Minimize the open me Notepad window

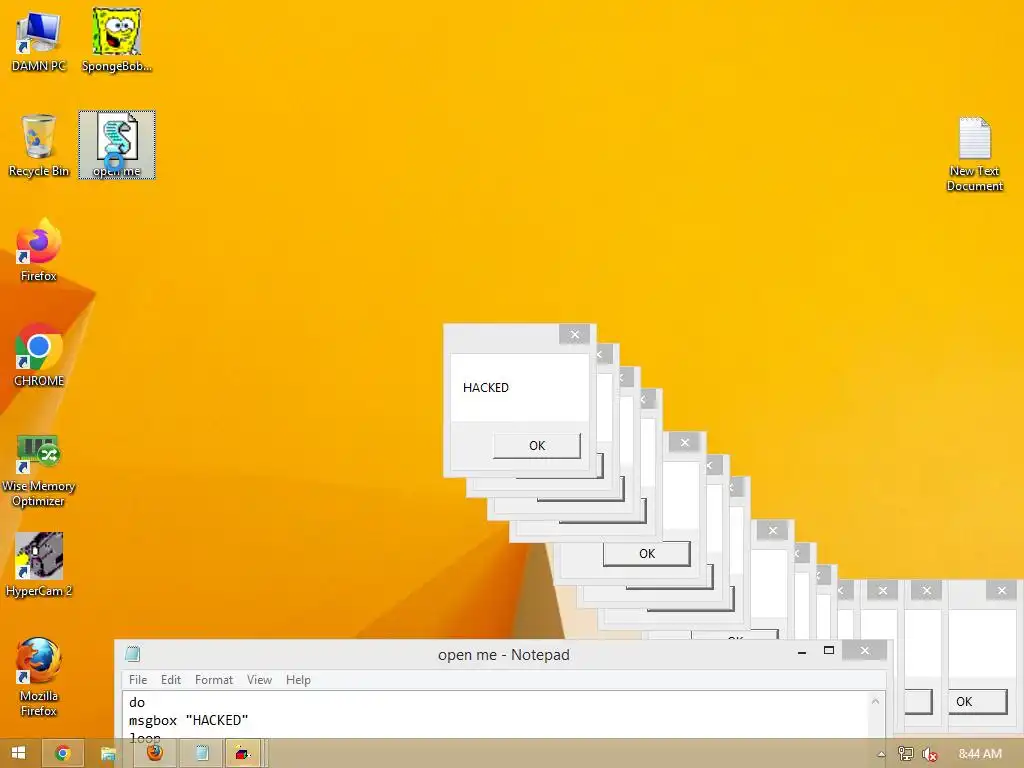(x=801, y=651)
